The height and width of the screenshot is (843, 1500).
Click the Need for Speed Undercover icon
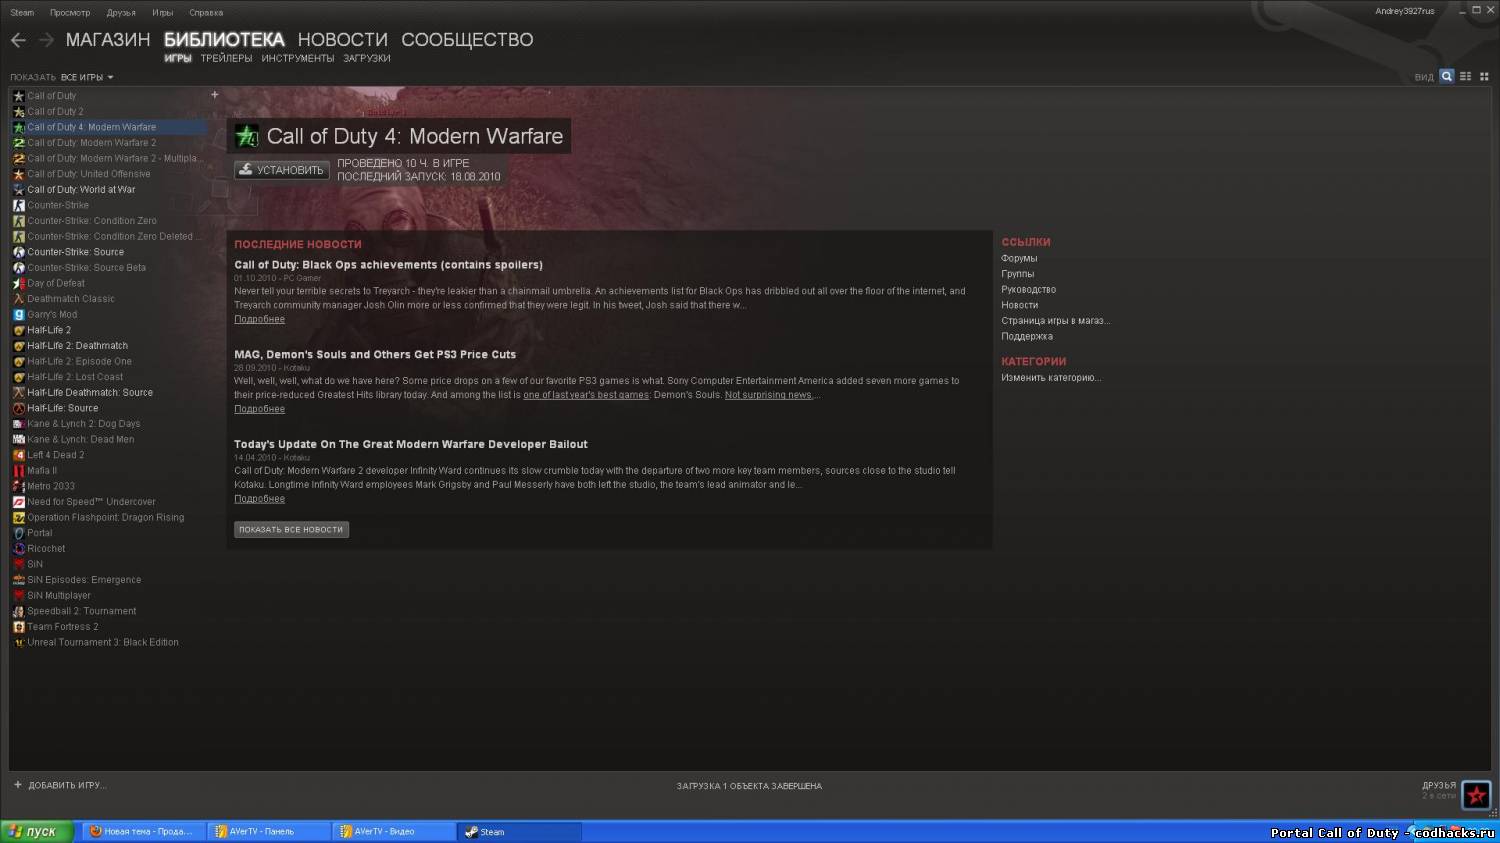click(18, 502)
